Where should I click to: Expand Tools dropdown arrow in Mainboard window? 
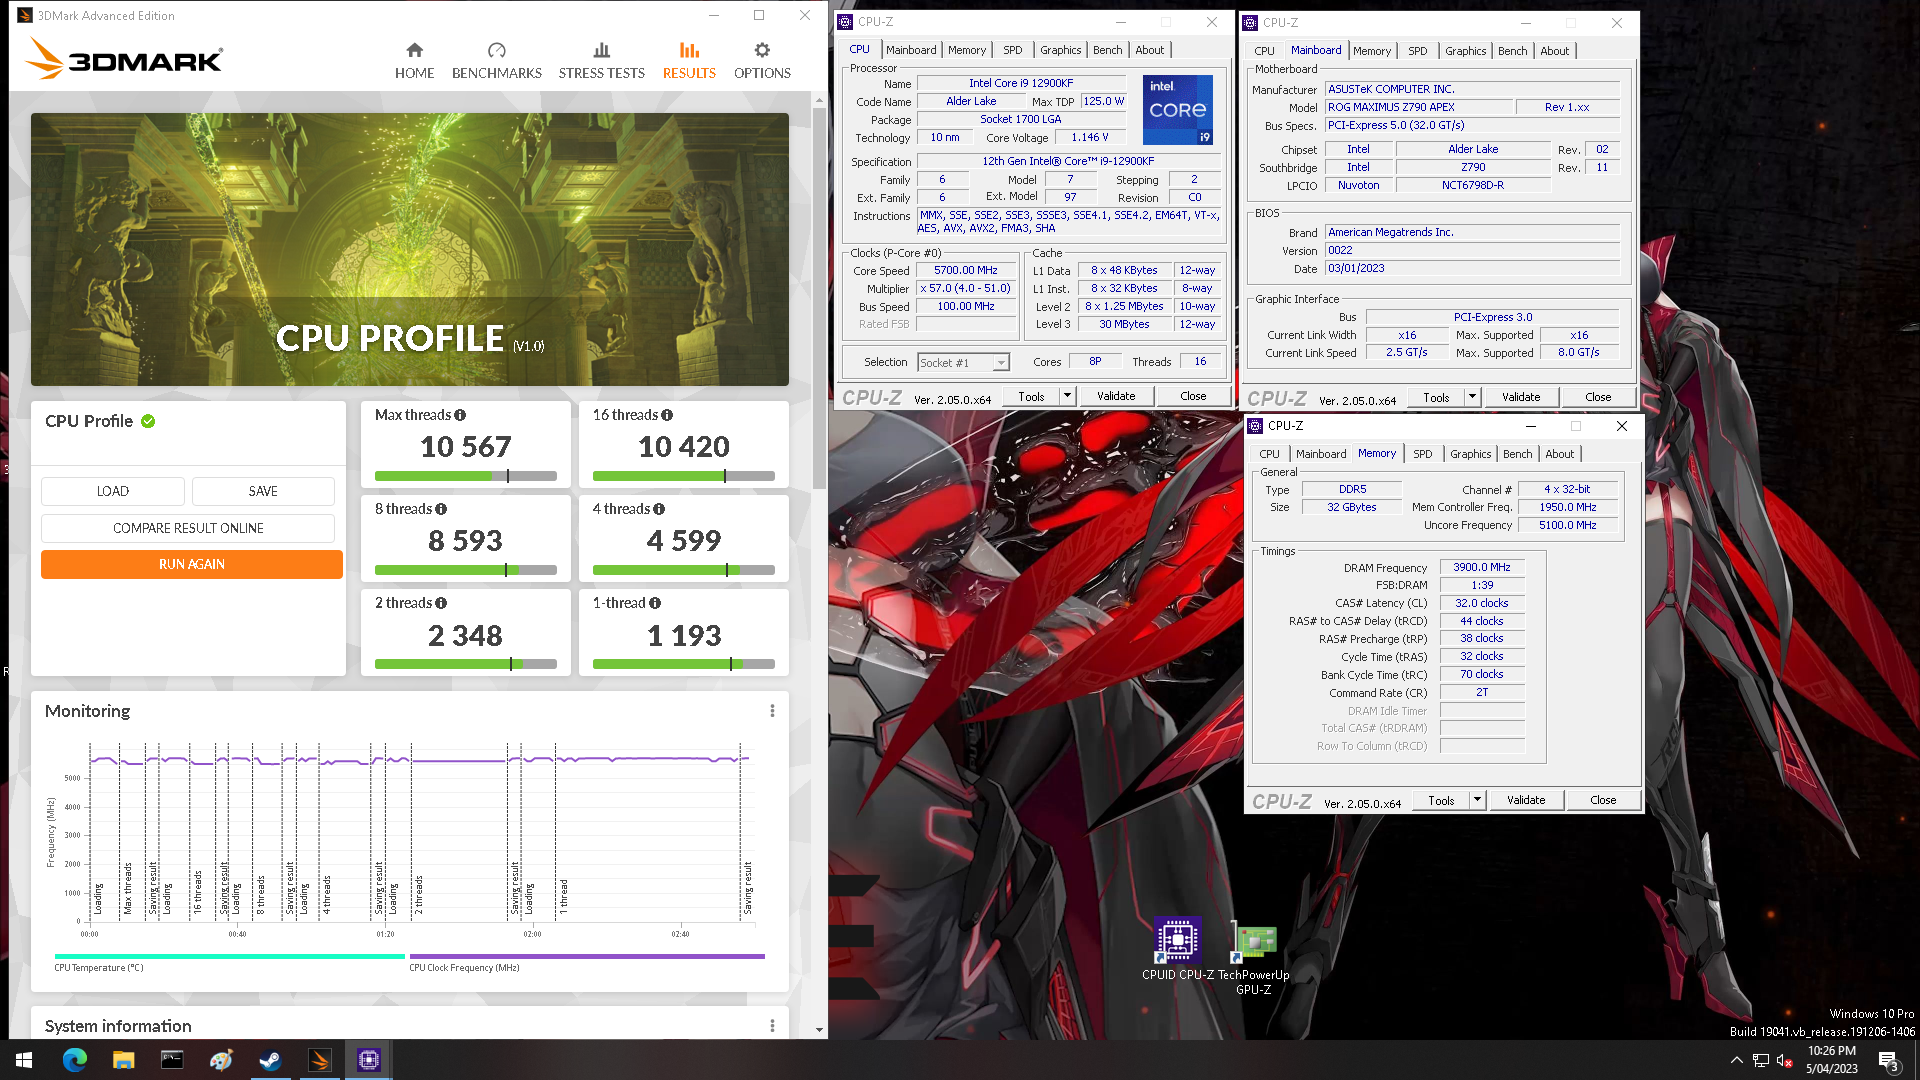click(1472, 397)
